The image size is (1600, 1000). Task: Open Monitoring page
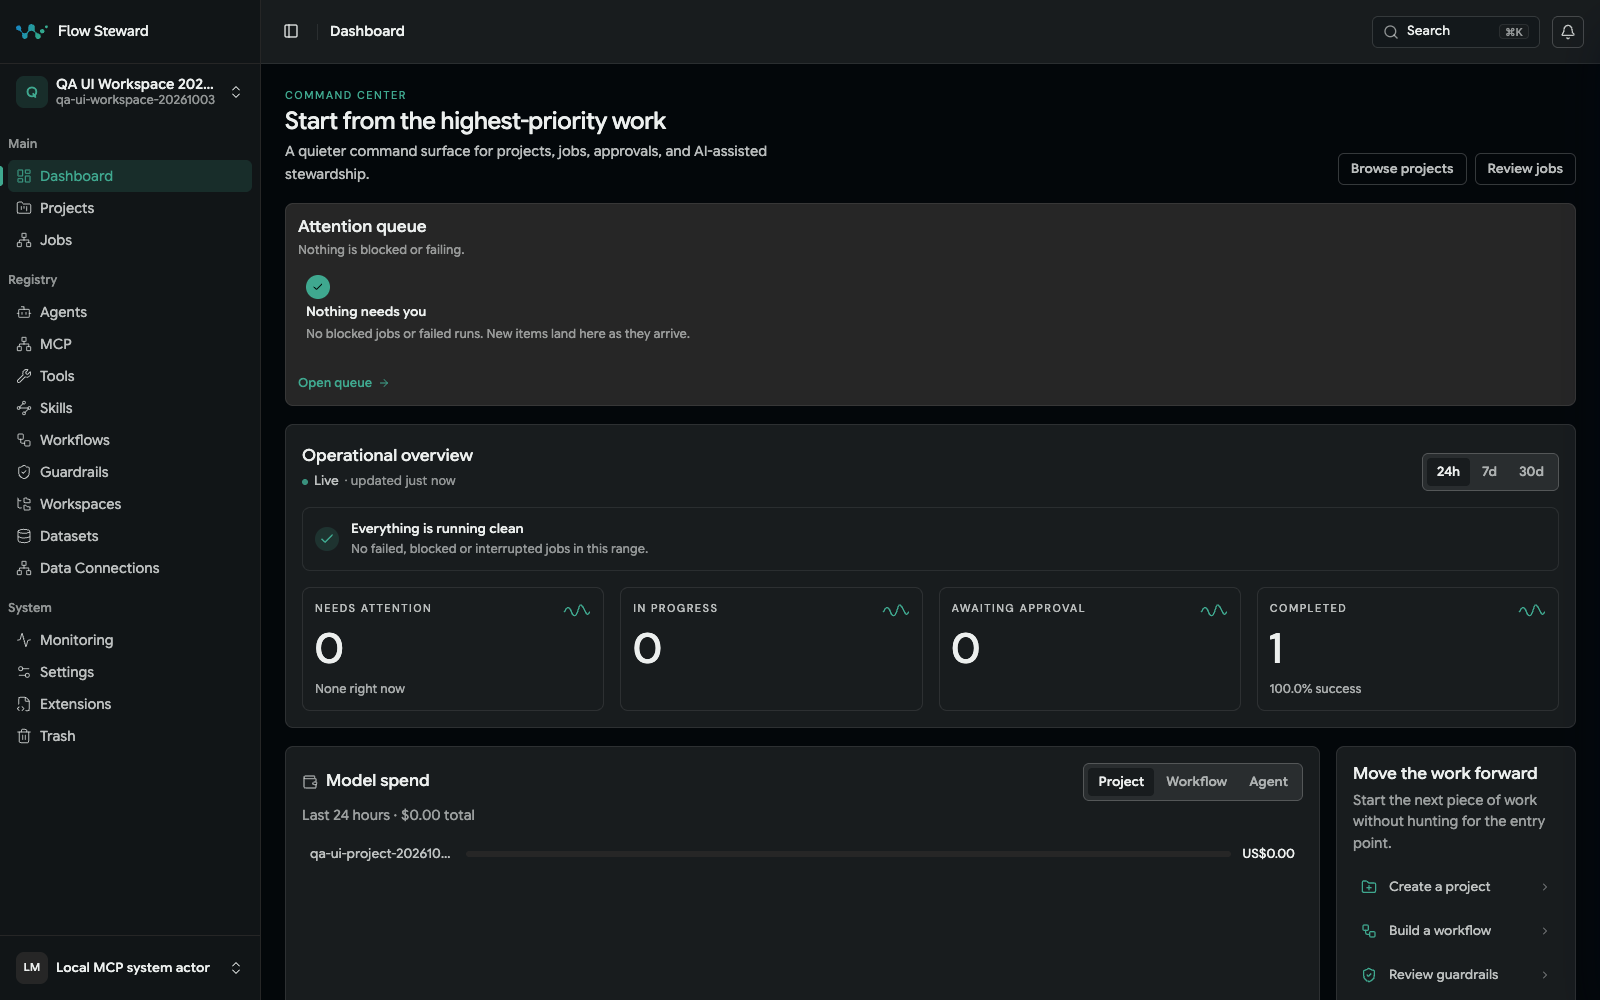pyautogui.click(x=130, y=640)
